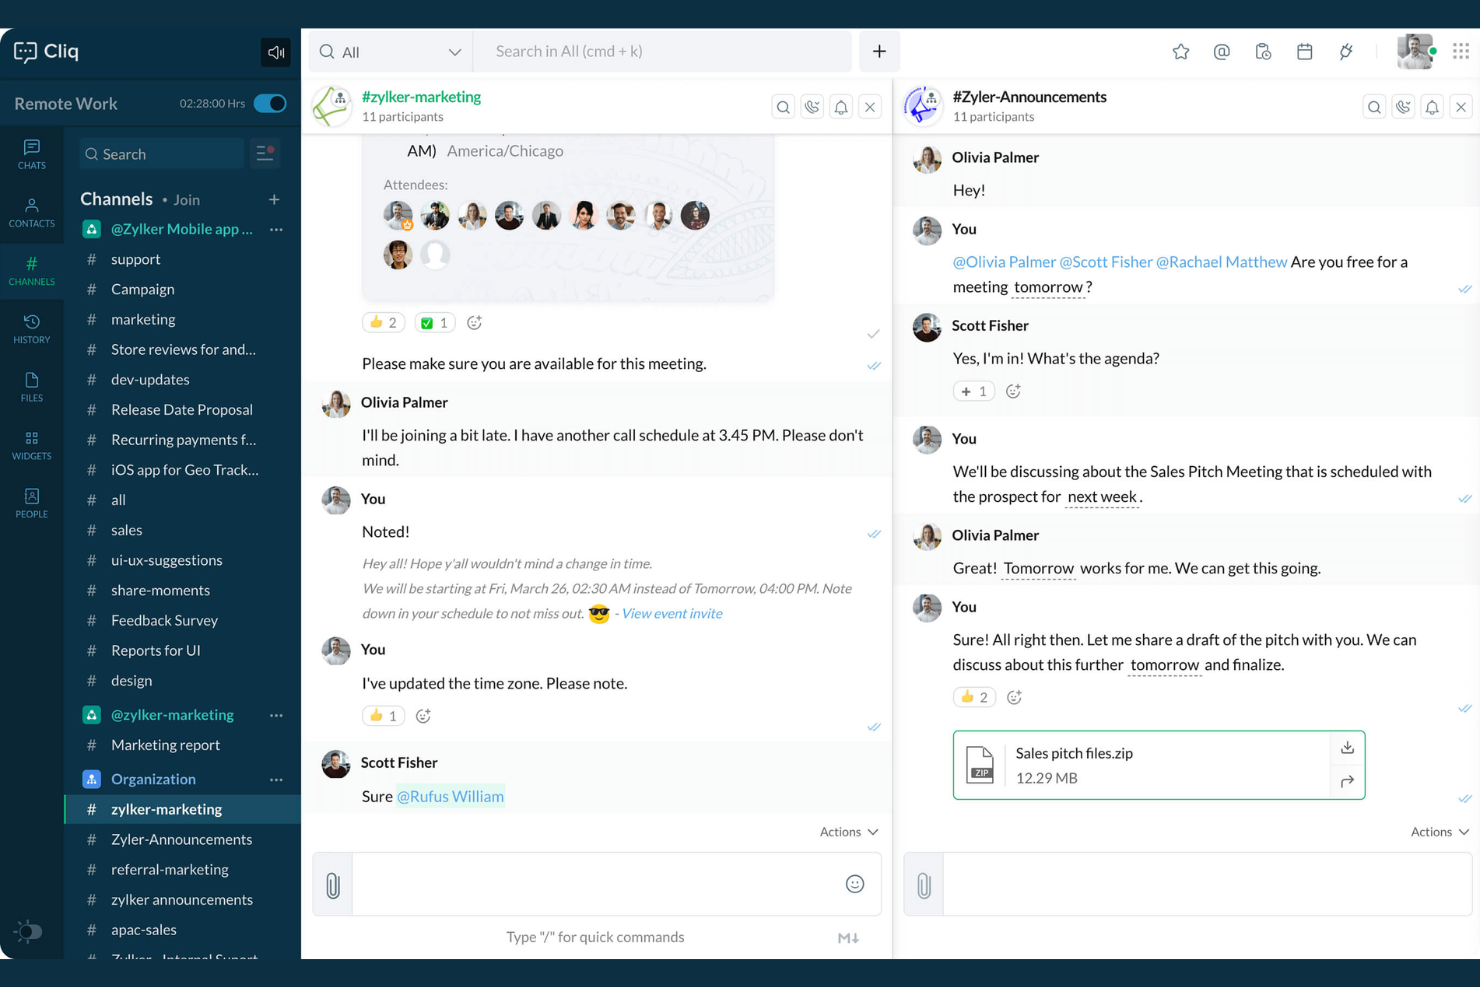Open Widgets from the left sidebar
The image size is (1480, 987).
point(32,444)
